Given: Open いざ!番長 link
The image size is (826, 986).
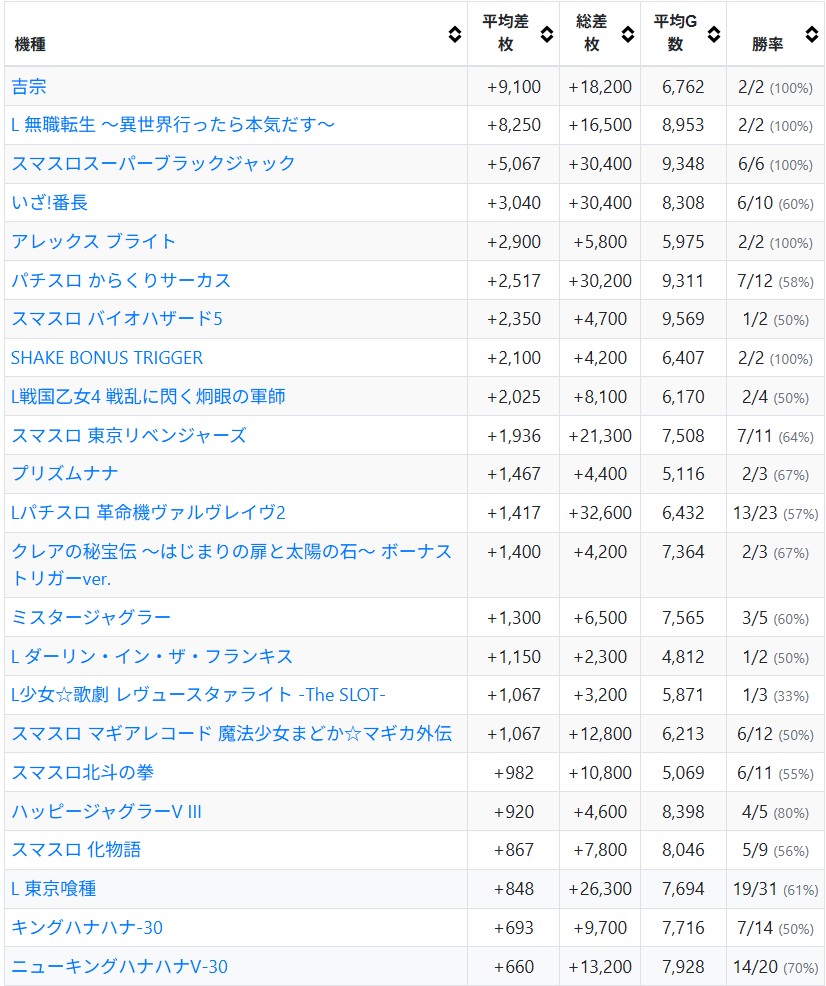Looking at the screenshot, I should click(50, 202).
